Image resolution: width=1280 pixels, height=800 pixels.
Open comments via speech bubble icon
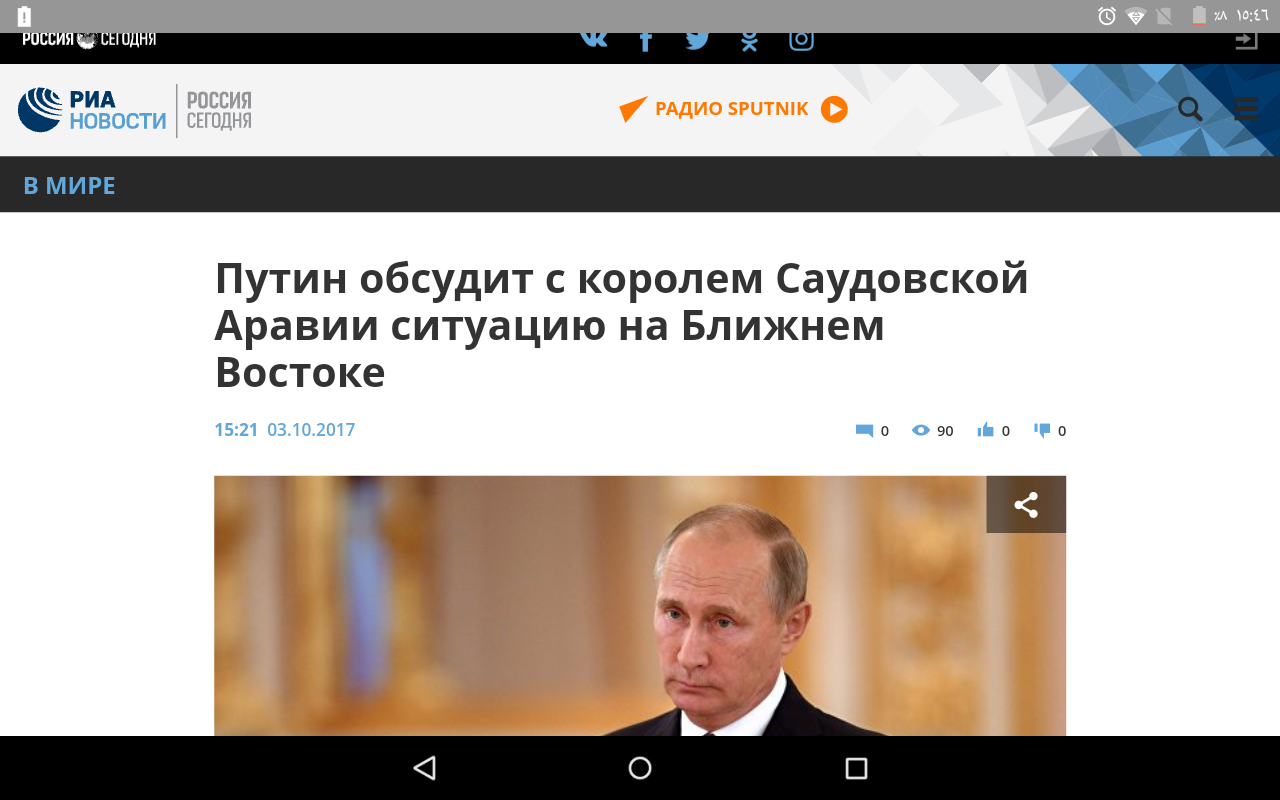coord(864,431)
